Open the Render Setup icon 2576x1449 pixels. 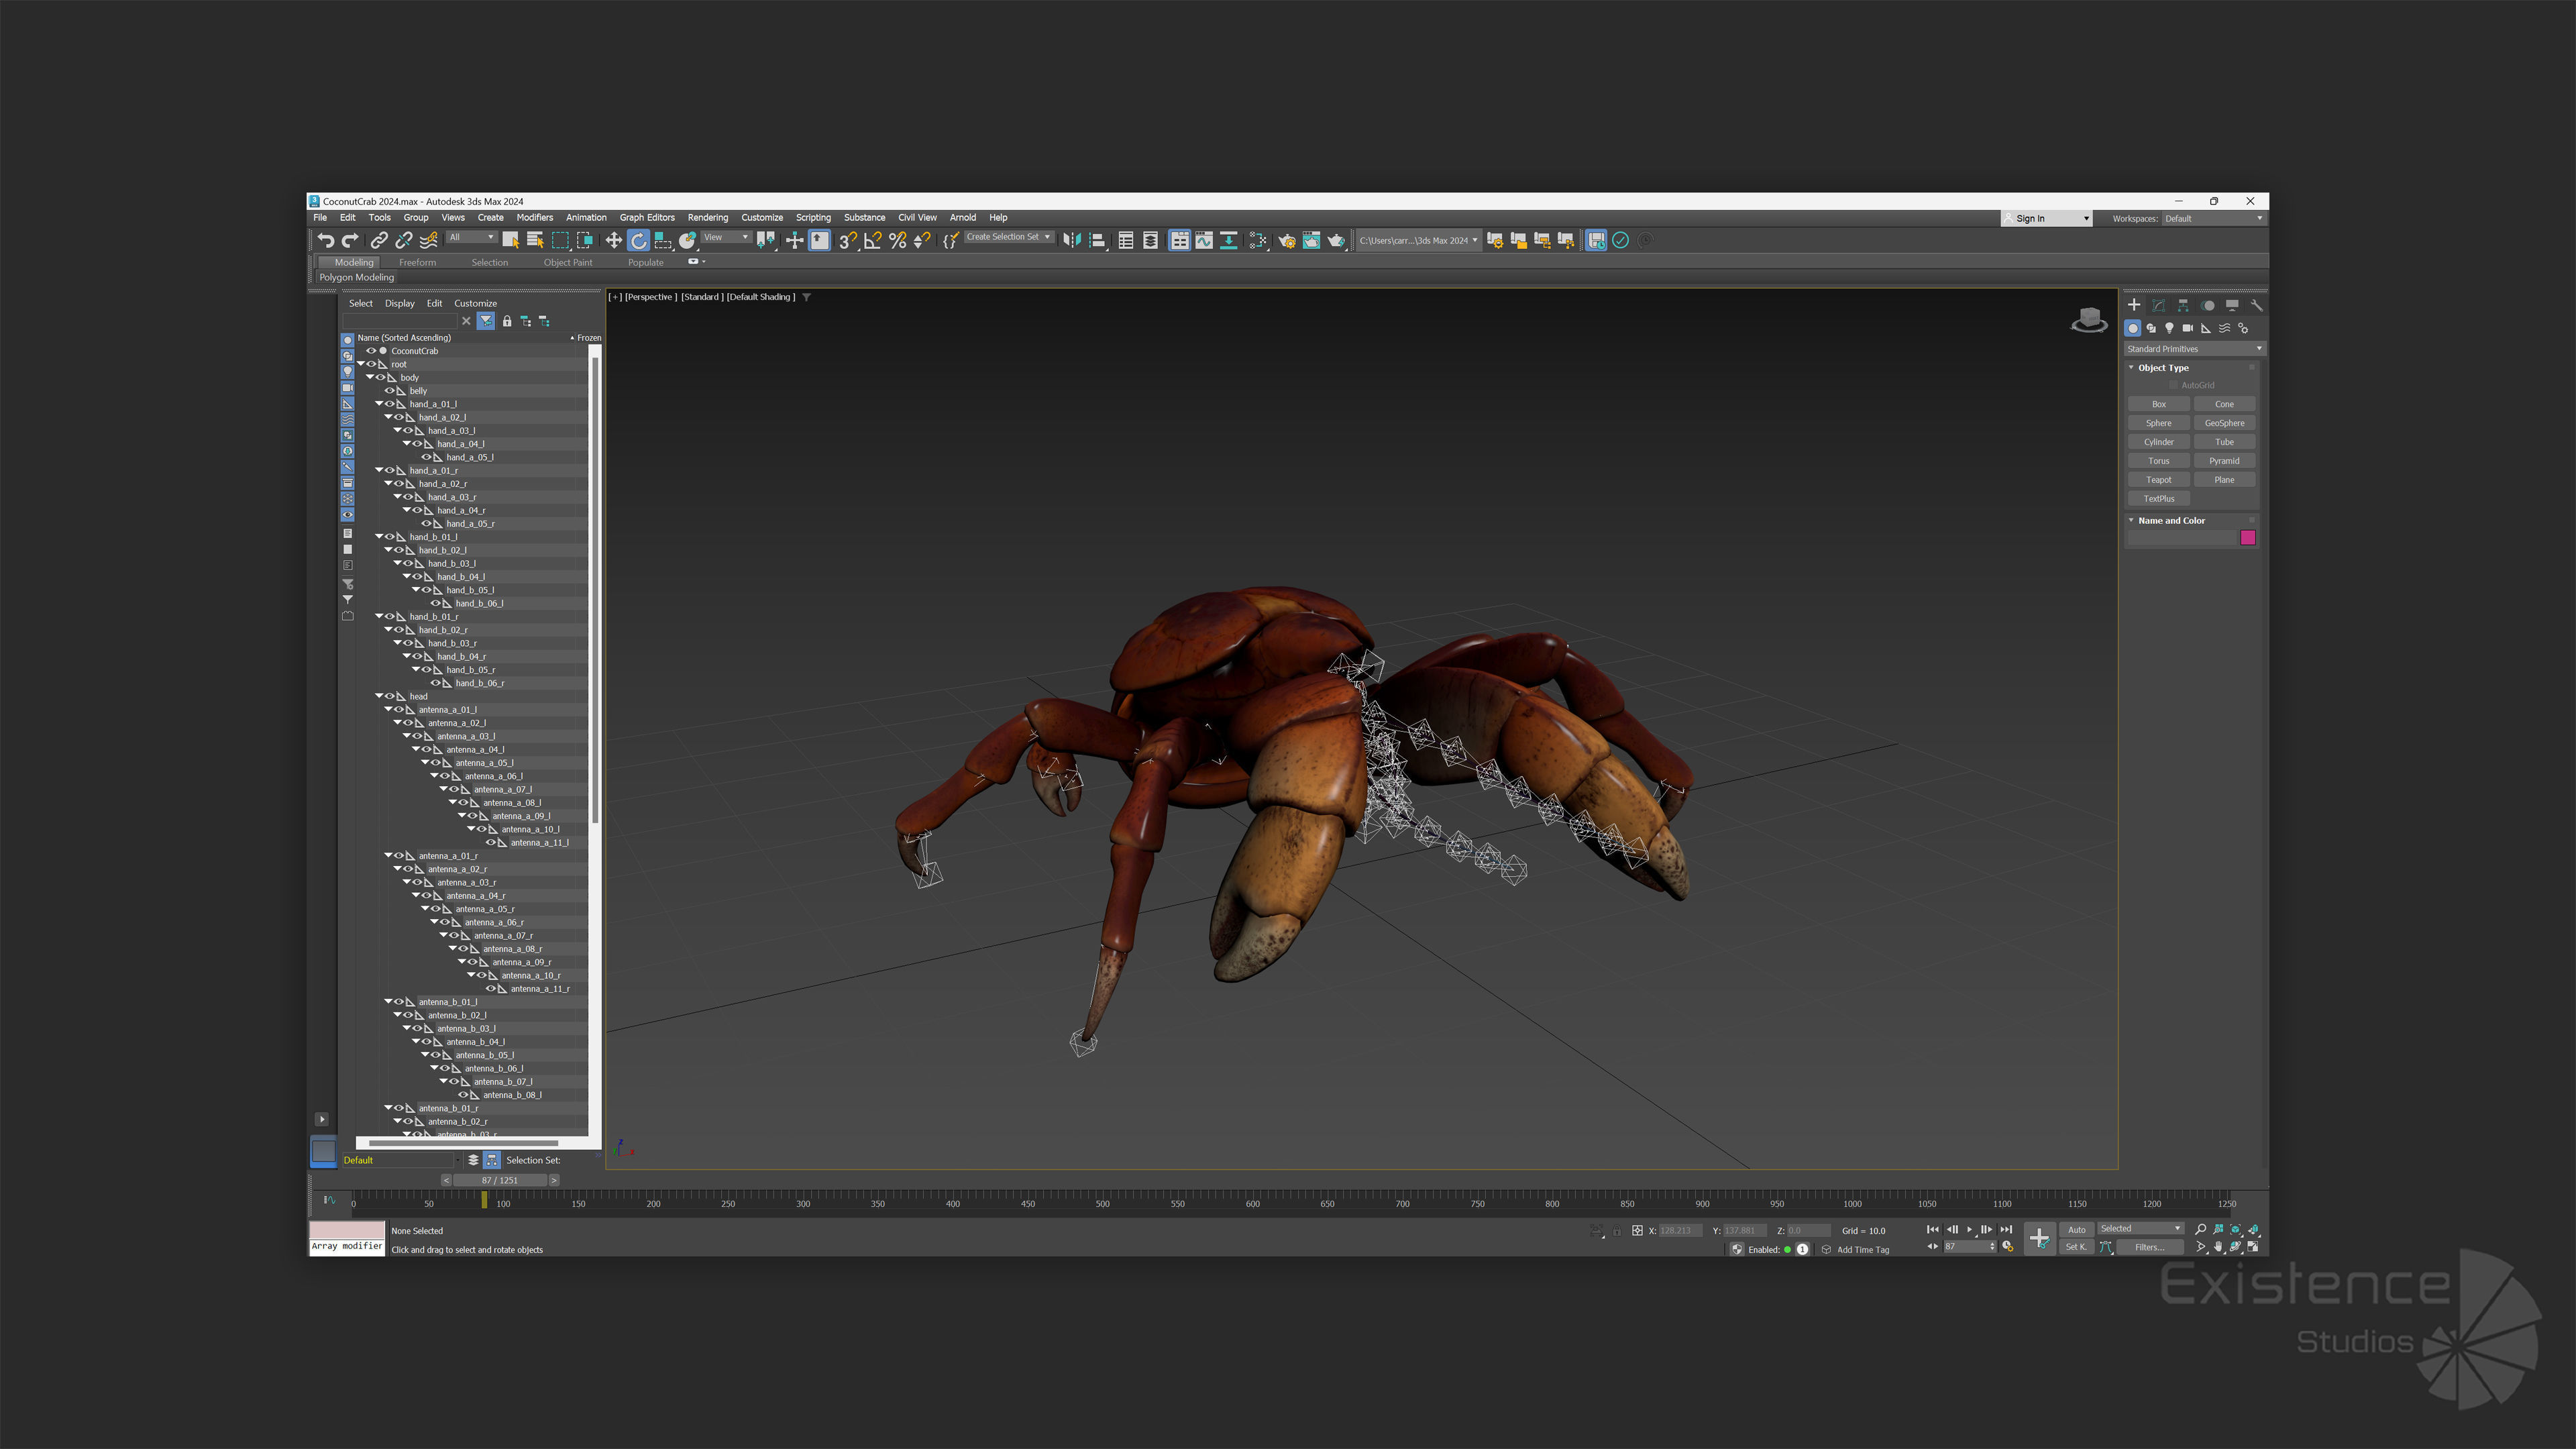point(1287,240)
